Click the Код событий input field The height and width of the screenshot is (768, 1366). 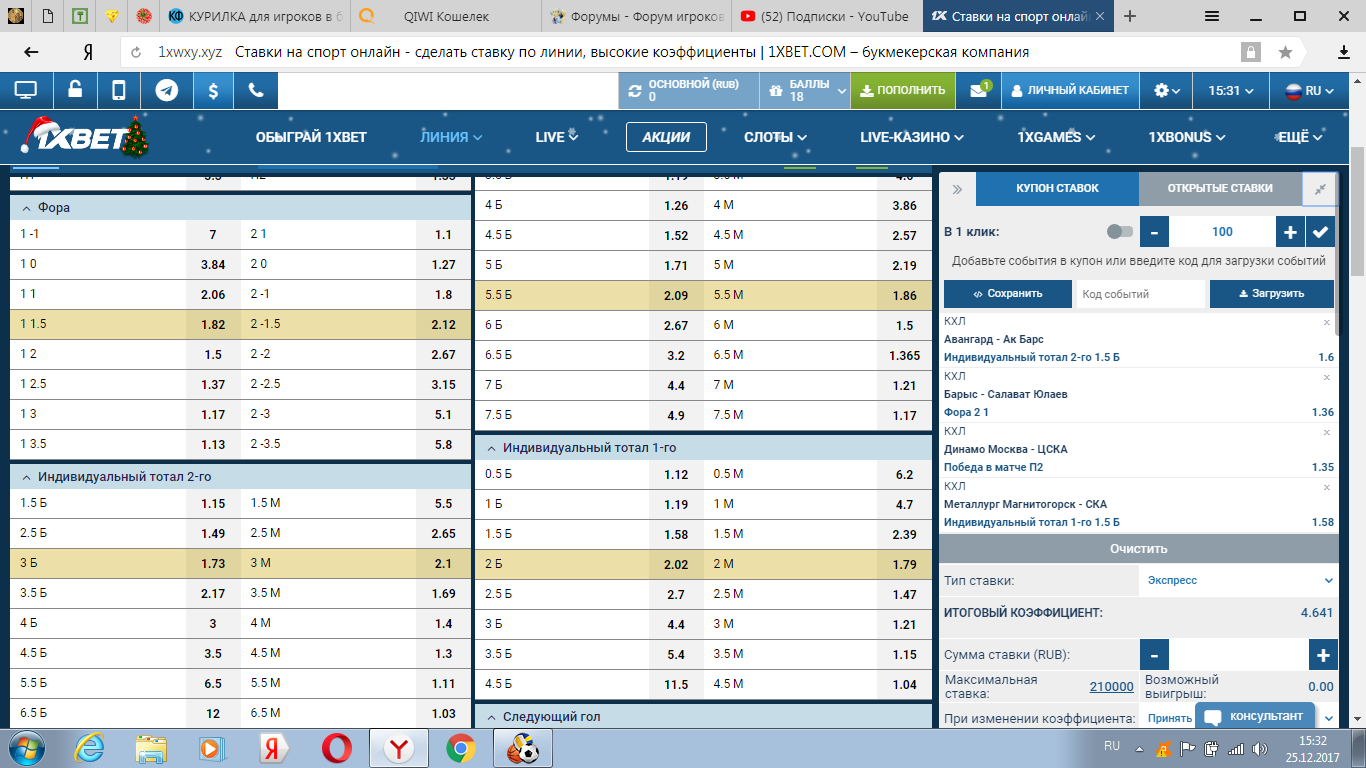[x=1139, y=294]
